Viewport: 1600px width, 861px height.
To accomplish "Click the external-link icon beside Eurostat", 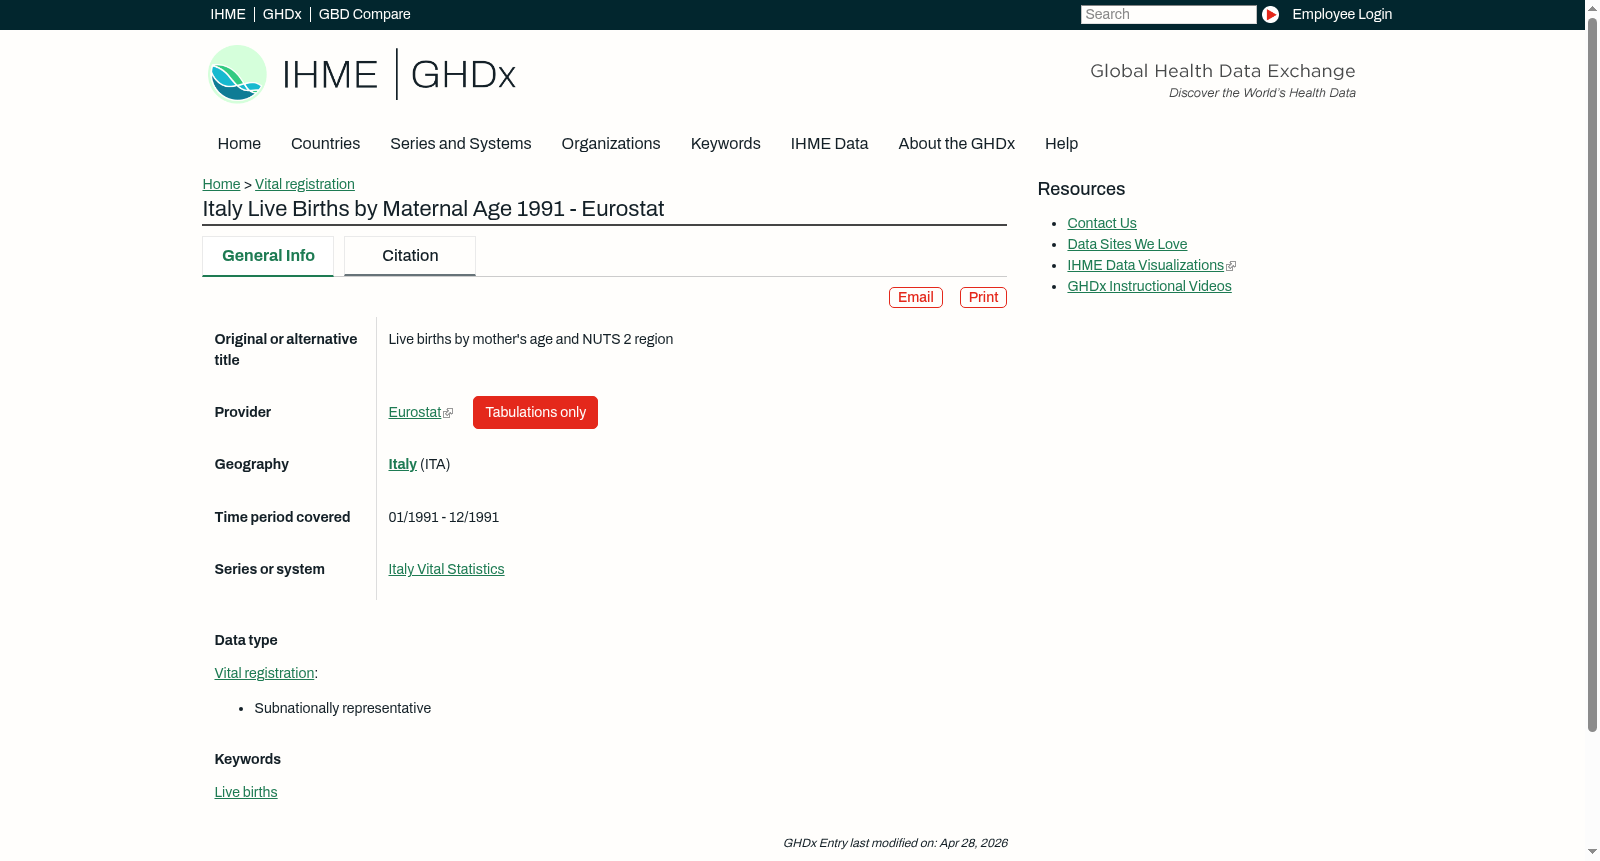I will point(448,413).
